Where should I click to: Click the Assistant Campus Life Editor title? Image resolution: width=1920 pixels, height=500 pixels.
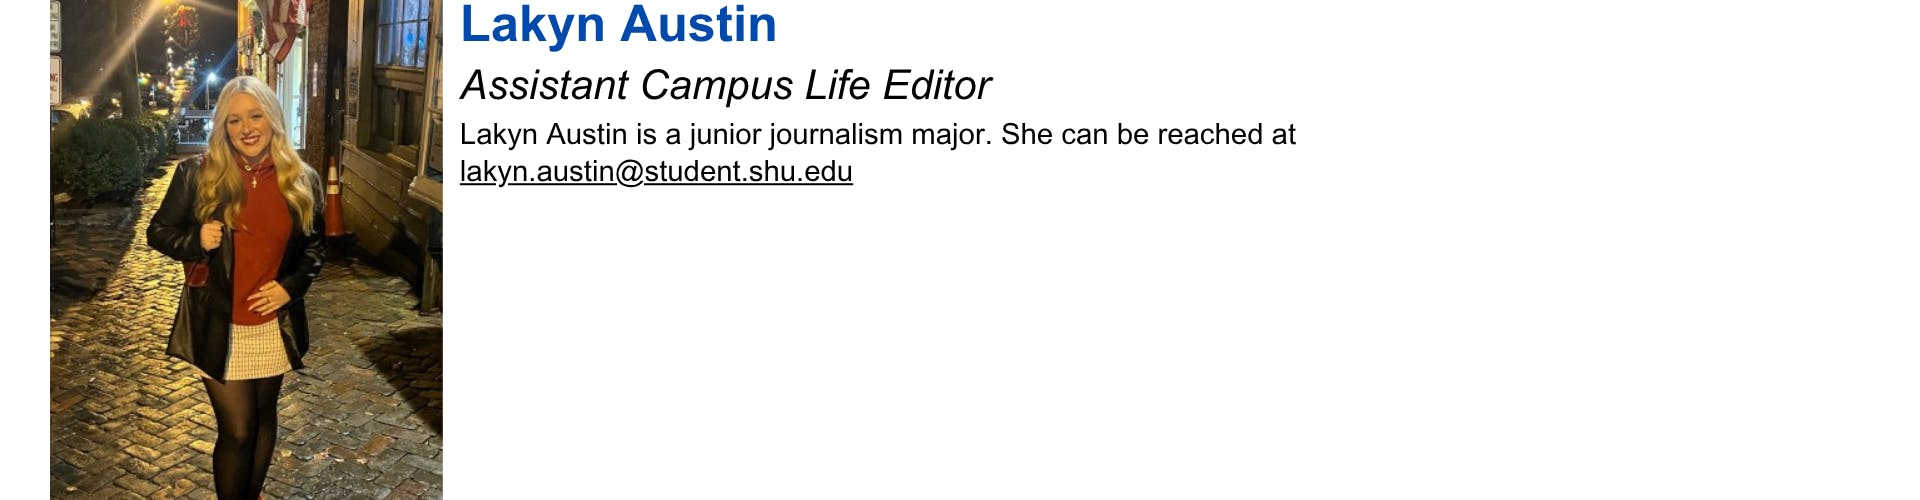(x=725, y=86)
